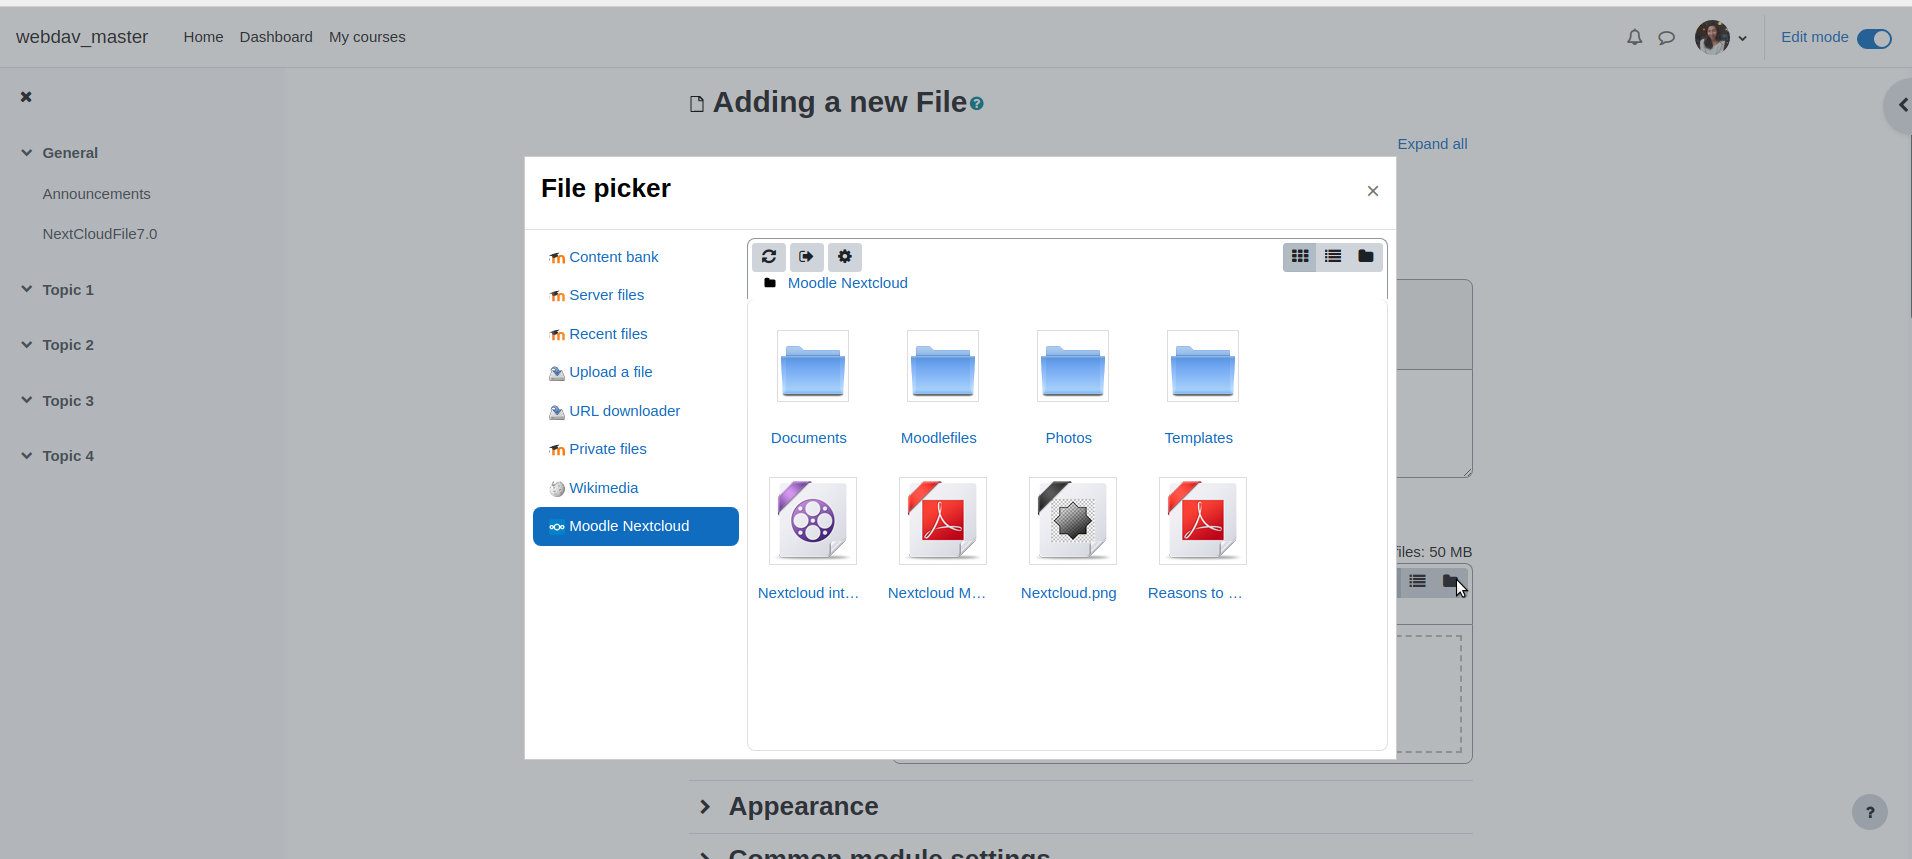The height and width of the screenshot is (859, 1912).
Task: Open the Documents folder icon
Action: point(813,366)
